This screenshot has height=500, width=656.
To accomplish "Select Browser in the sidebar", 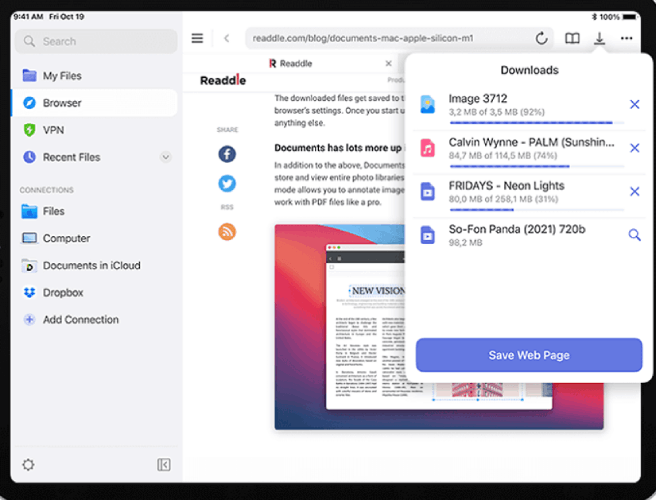I will [x=95, y=103].
